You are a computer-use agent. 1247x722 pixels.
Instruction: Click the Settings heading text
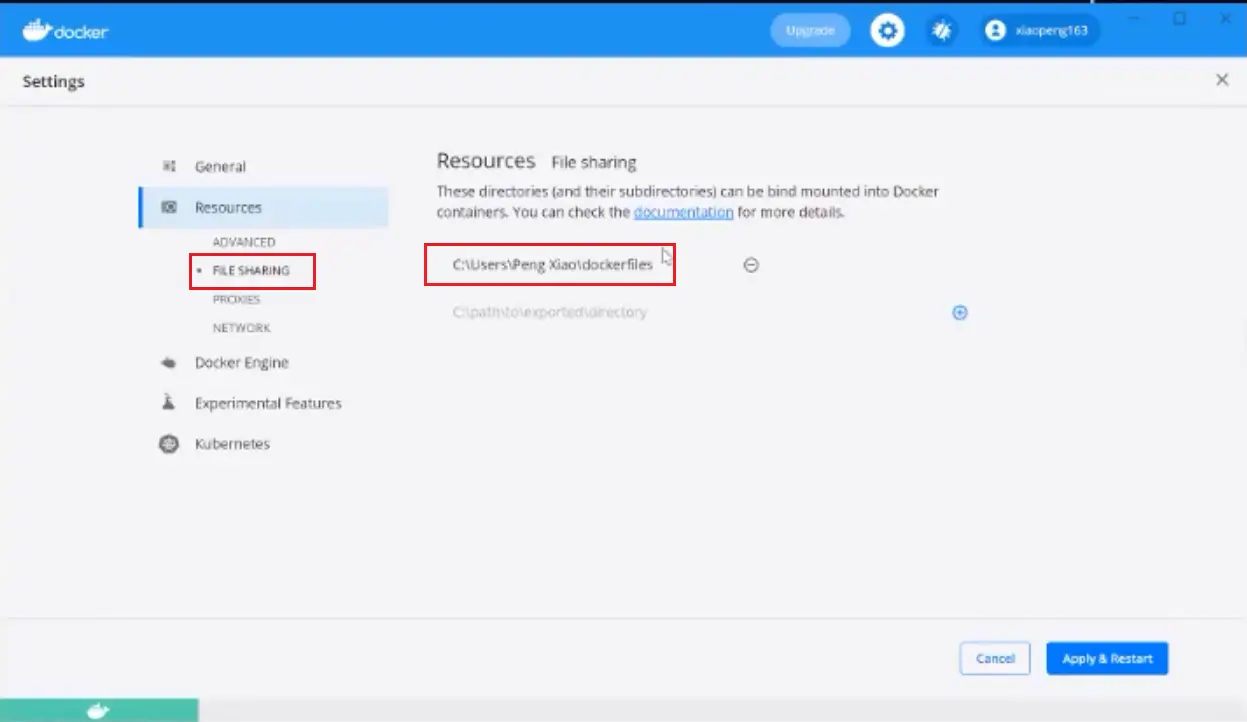click(54, 81)
